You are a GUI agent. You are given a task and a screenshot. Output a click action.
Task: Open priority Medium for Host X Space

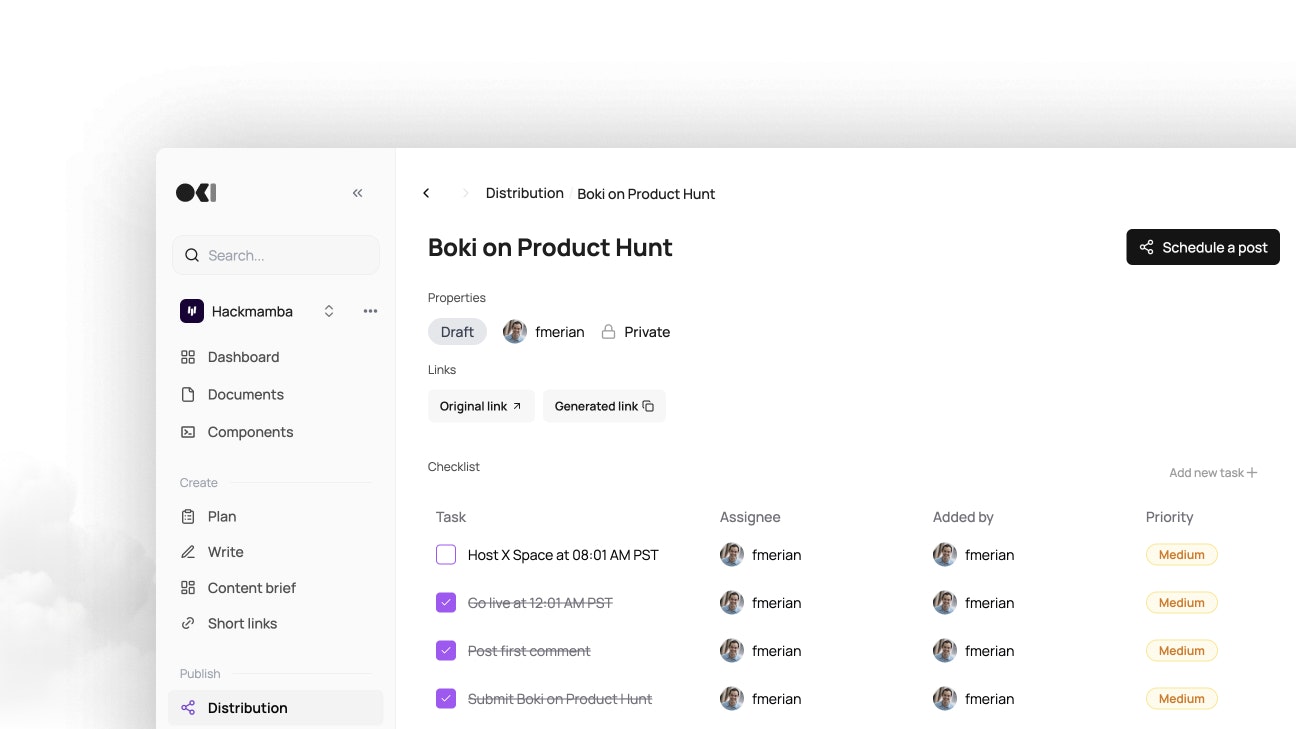pos(1182,555)
